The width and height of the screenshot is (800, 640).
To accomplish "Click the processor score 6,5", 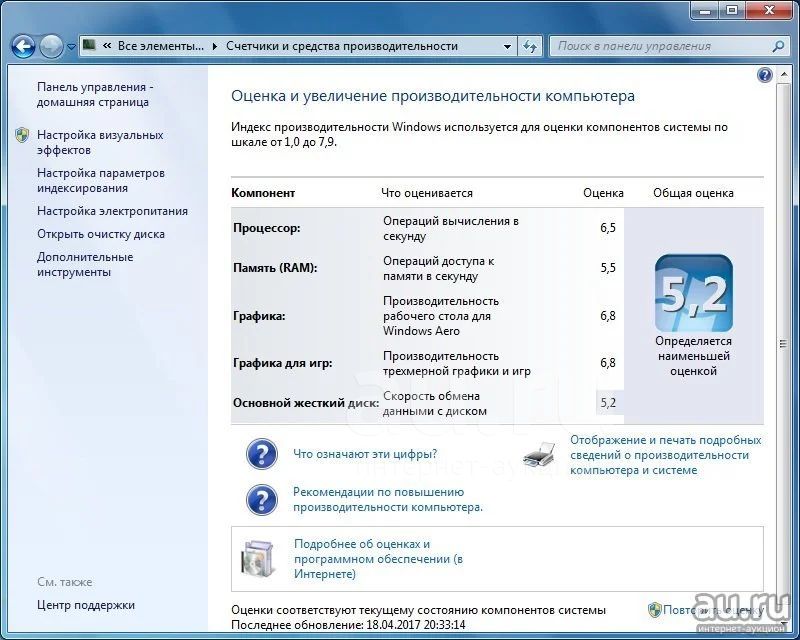I will [608, 228].
